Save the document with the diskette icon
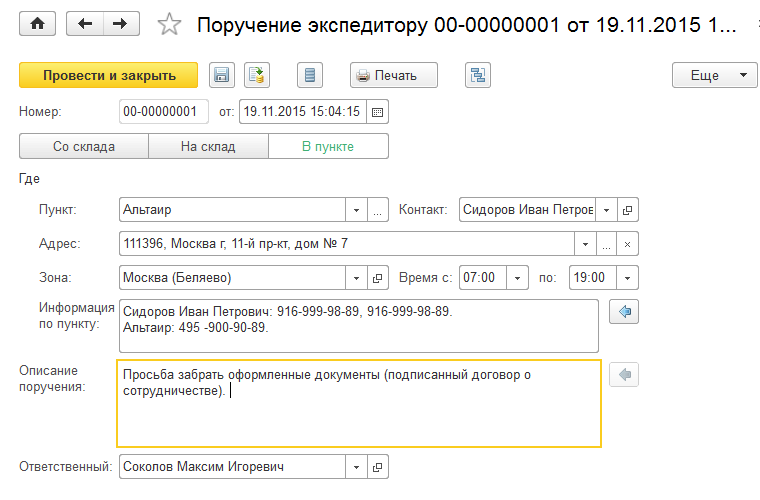Screen dimensions: 760x500 (x=221, y=75)
